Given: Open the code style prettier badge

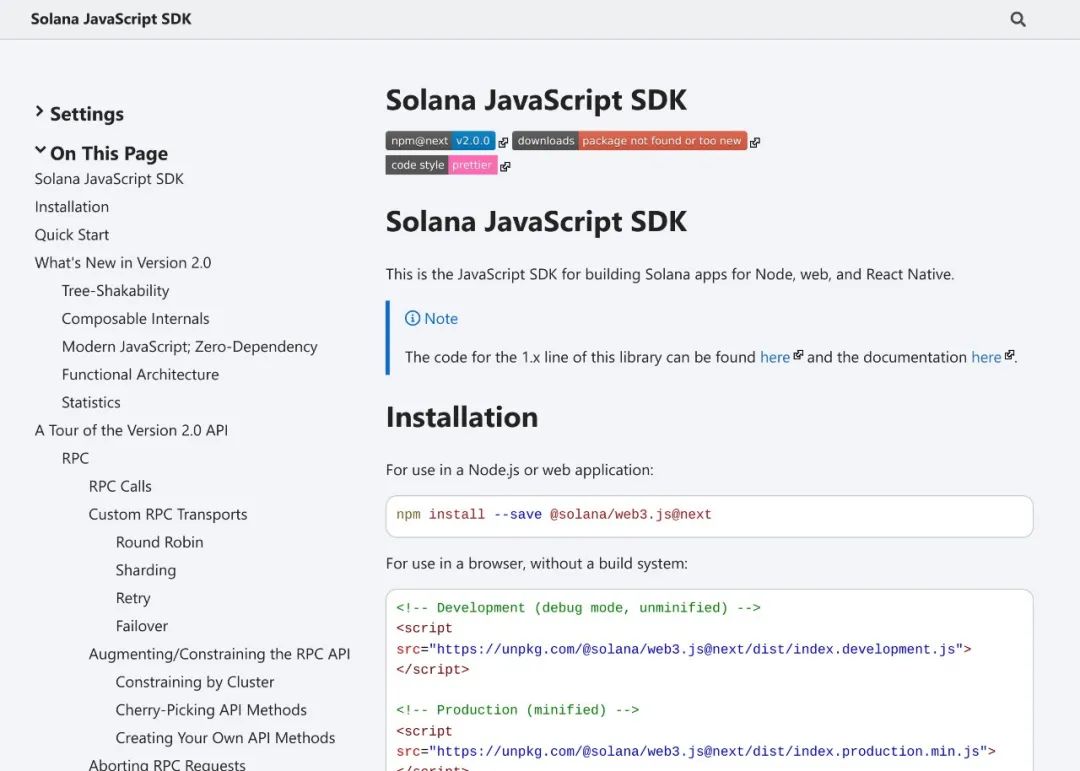Looking at the screenshot, I should coord(442,165).
